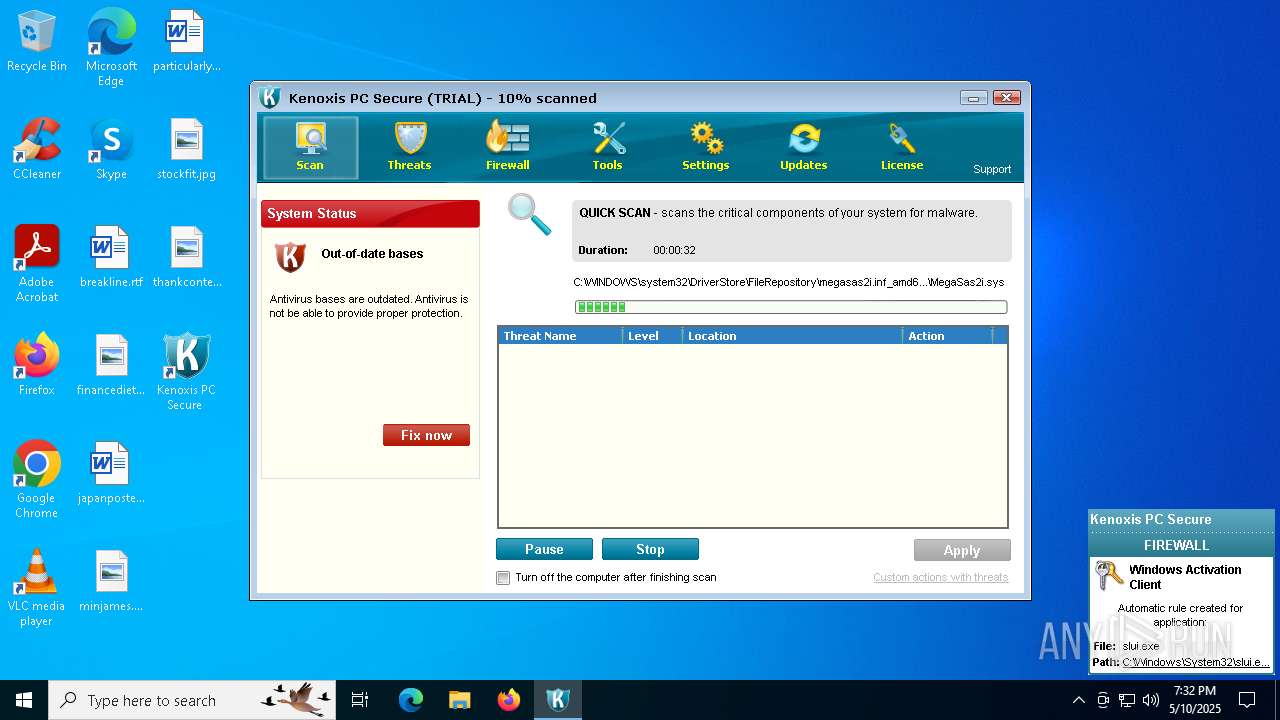The width and height of the screenshot is (1280, 720).
Task: Open the Updates section
Action: coord(804,147)
